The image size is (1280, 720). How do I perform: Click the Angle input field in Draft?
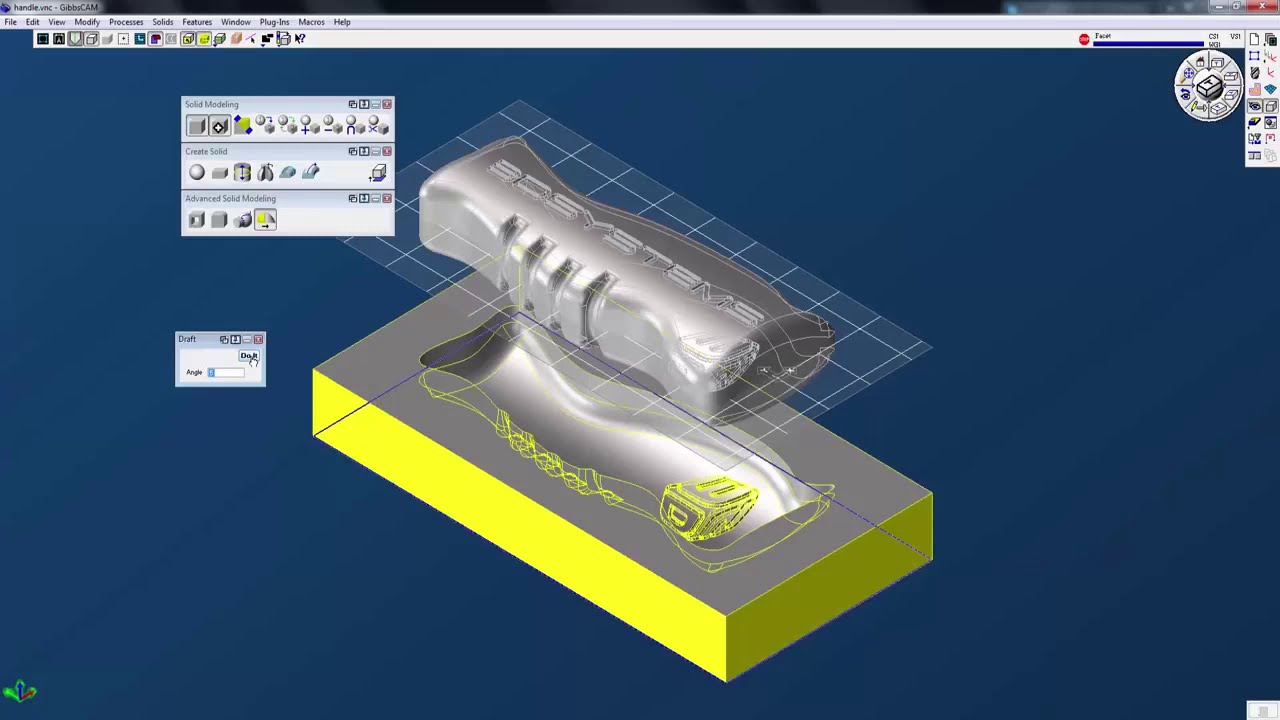click(226, 372)
